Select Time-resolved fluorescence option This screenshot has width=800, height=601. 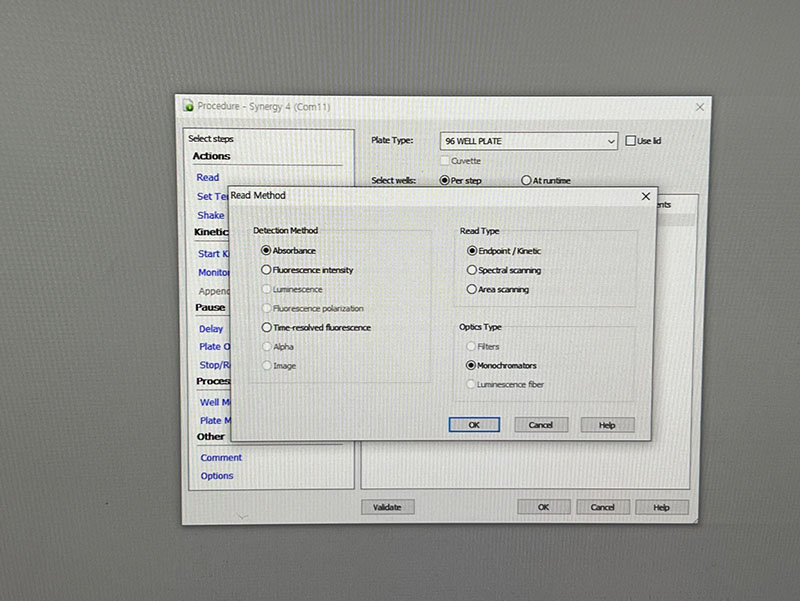266,328
